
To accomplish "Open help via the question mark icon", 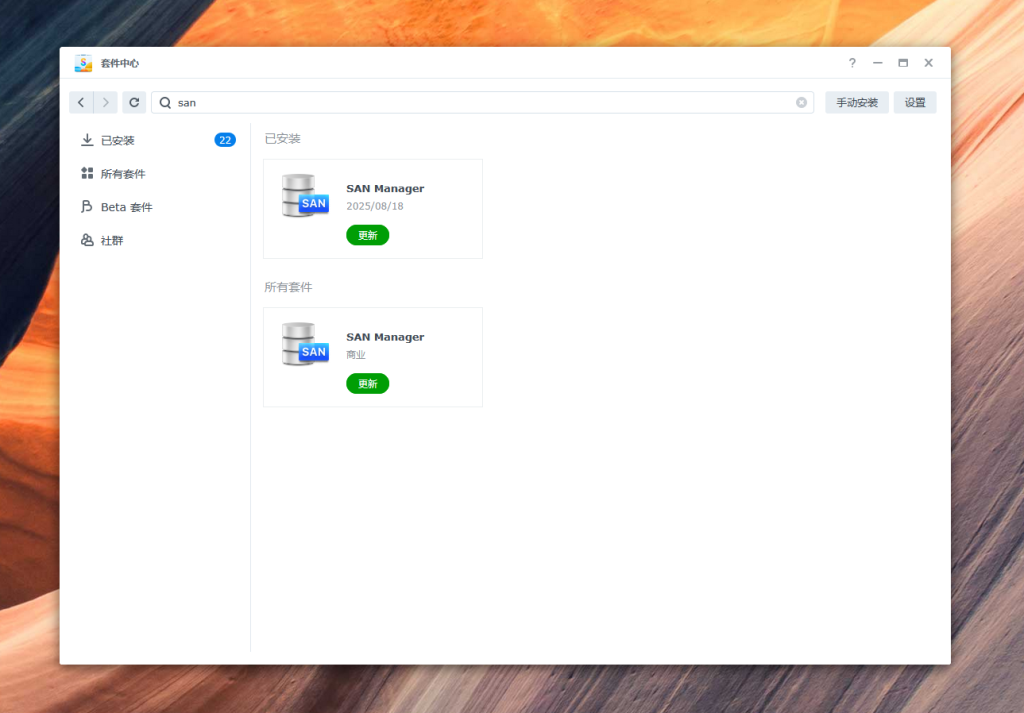I will [x=852, y=63].
